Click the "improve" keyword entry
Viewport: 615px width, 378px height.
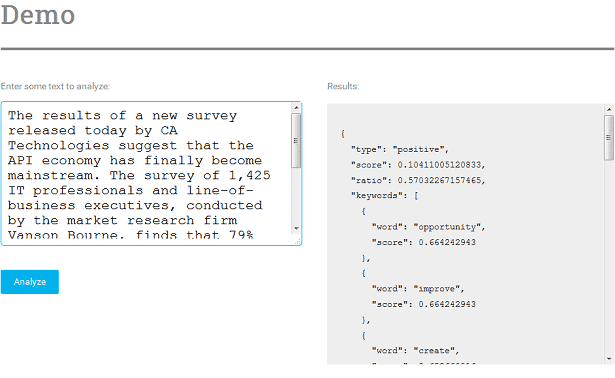tap(418, 289)
